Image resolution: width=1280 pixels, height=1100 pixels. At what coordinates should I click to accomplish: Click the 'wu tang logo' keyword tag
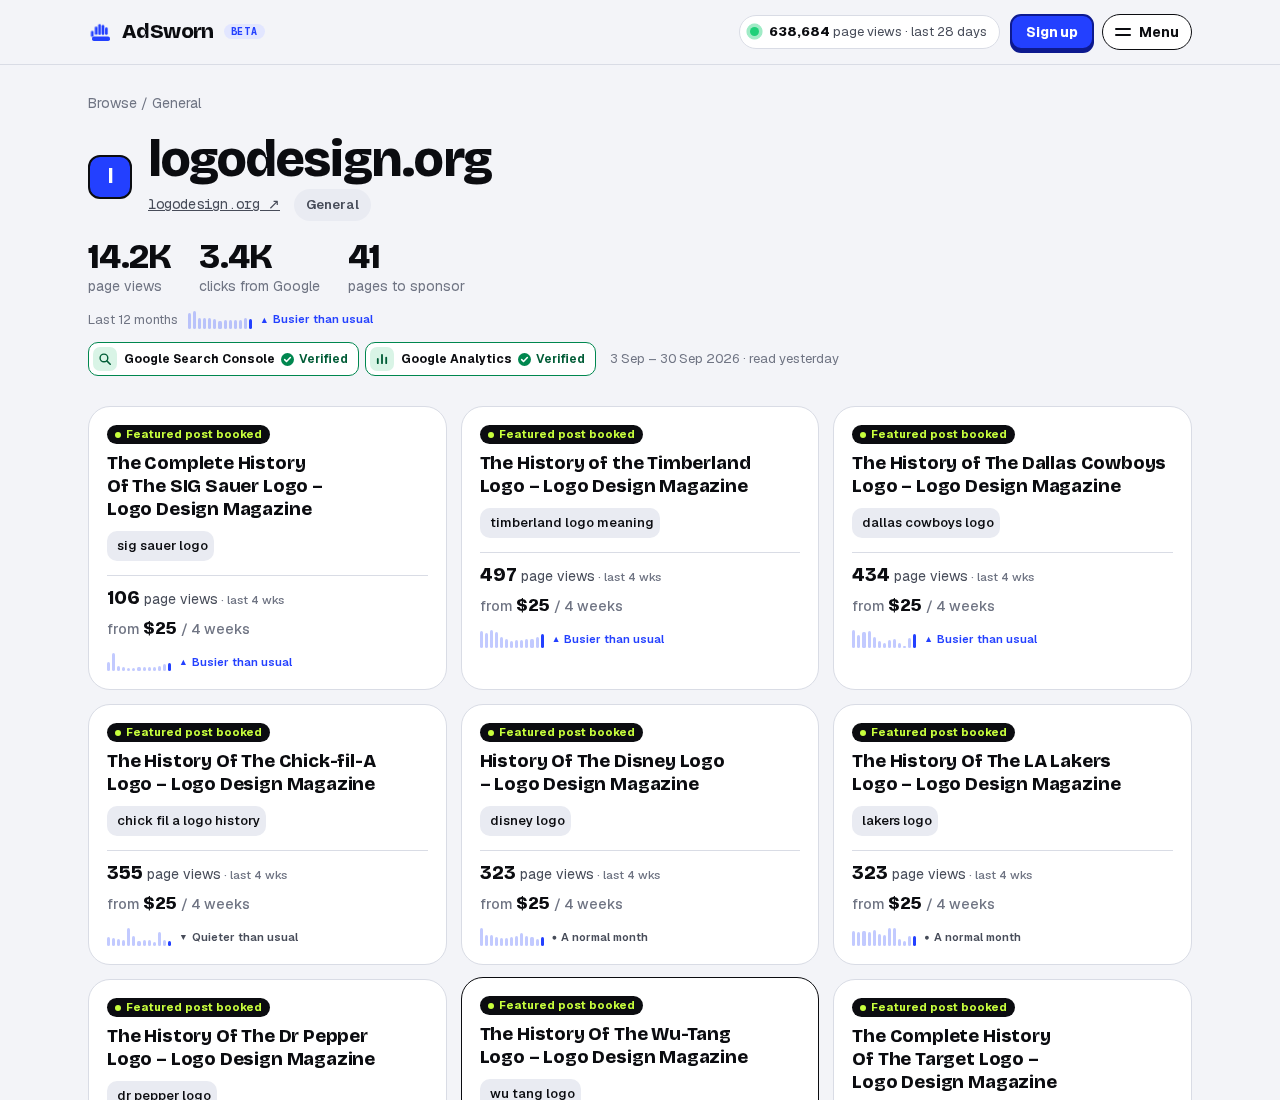[x=530, y=1090]
